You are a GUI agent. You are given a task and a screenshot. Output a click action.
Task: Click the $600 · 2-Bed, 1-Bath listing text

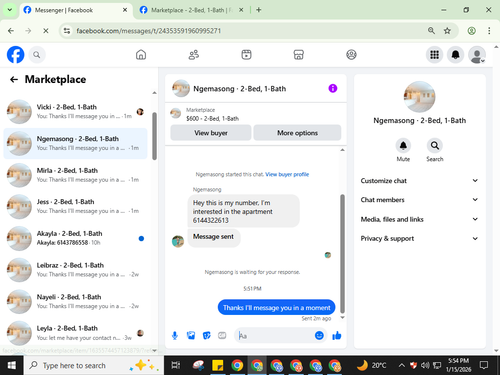pyautogui.click(x=212, y=118)
